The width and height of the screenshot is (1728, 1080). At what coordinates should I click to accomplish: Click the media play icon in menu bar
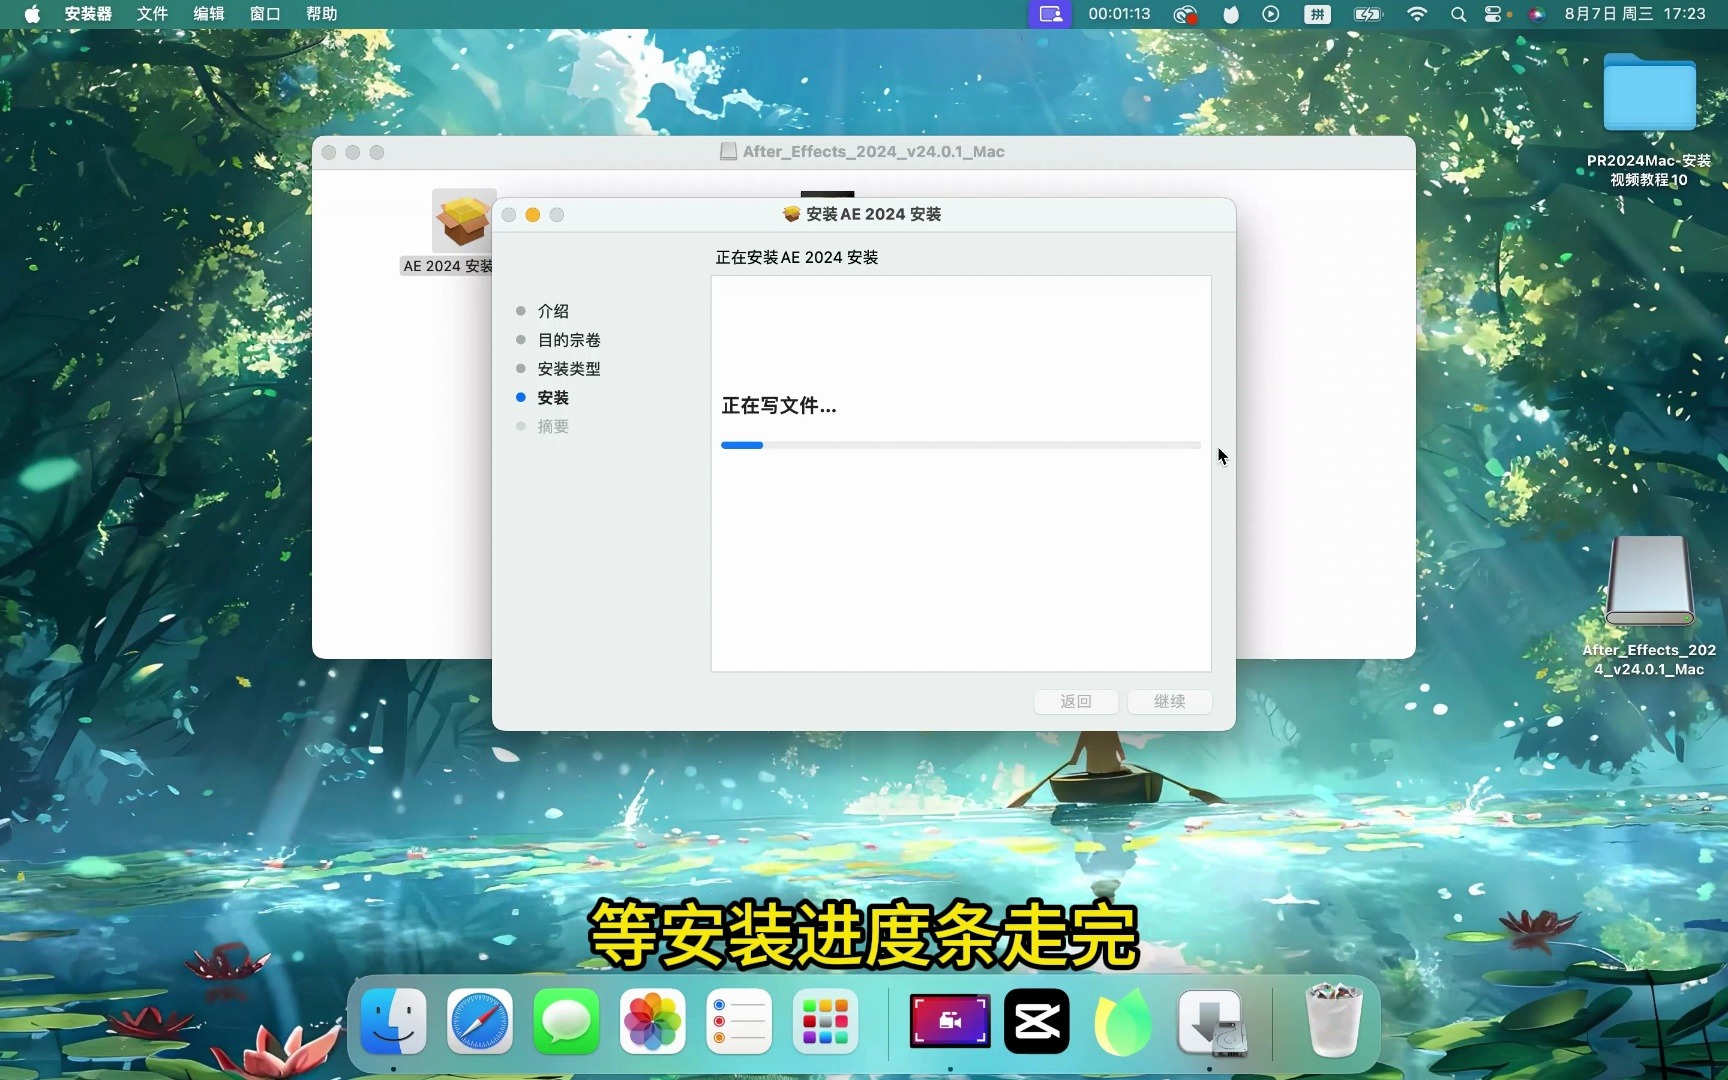coord(1270,14)
